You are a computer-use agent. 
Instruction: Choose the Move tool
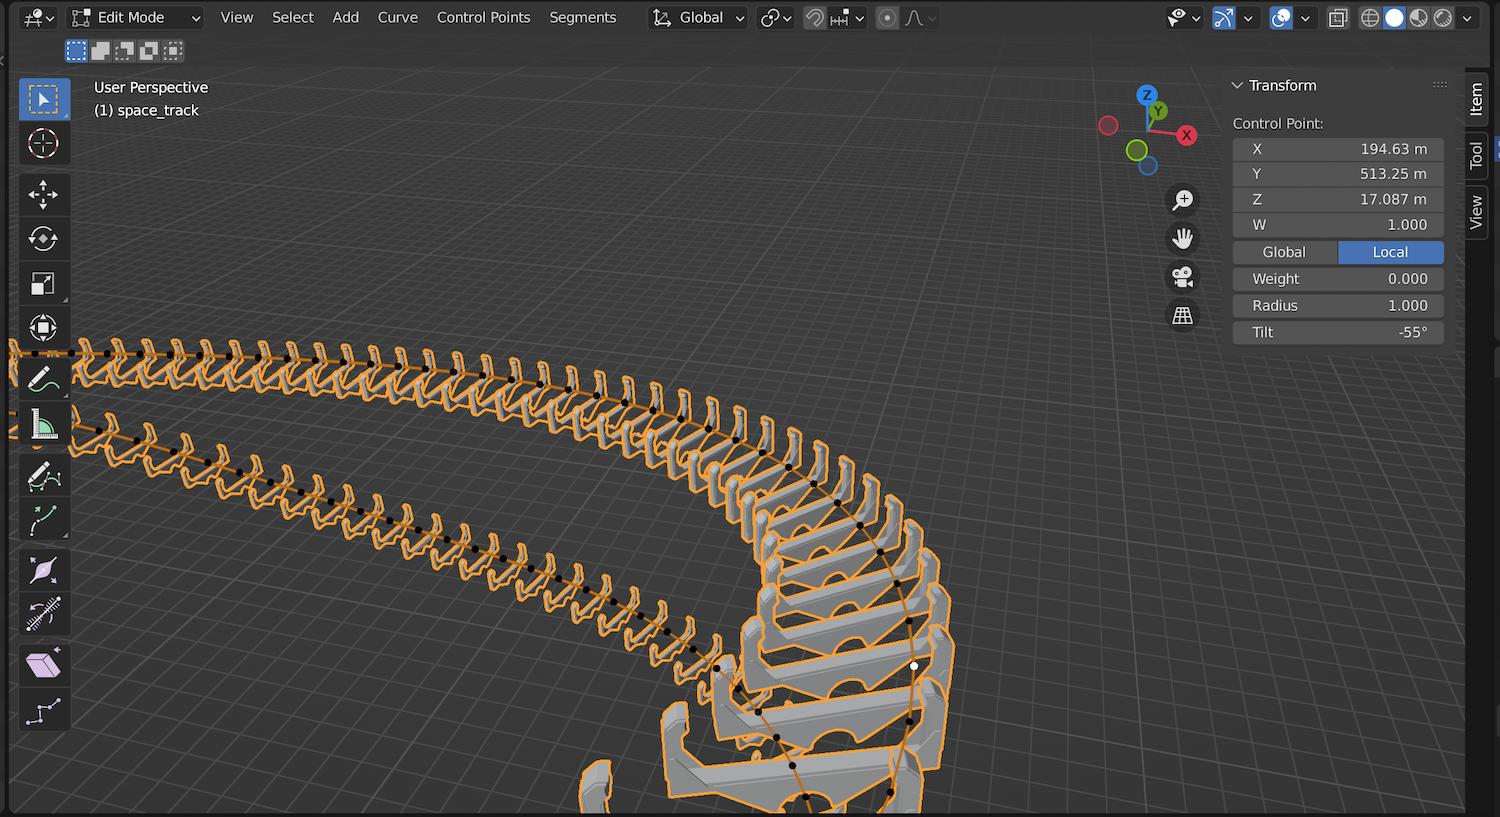pyautogui.click(x=44, y=194)
